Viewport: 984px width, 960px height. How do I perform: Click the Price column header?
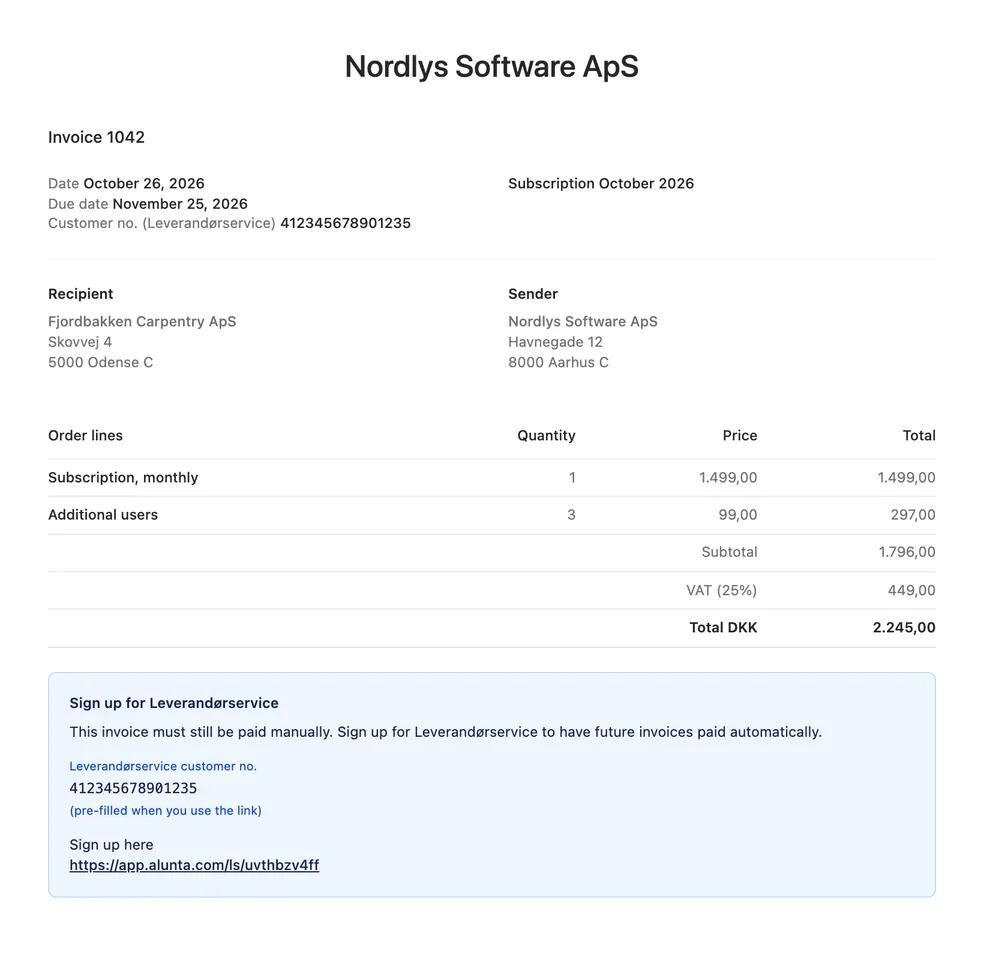point(739,435)
